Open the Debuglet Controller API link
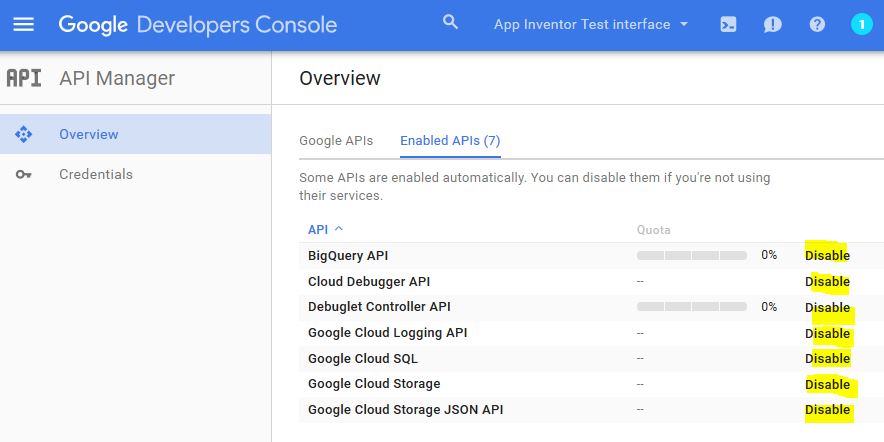The width and height of the screenshot is (884, 442). 379,307
